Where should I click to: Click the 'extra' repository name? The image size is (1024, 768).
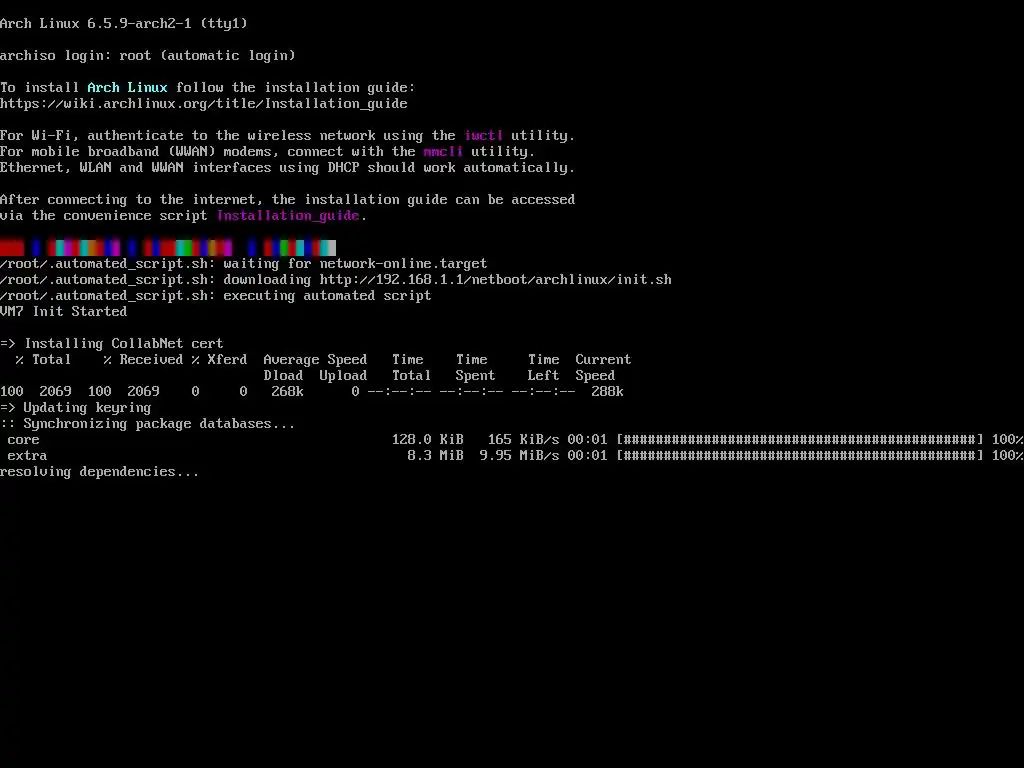click(27, 456)
